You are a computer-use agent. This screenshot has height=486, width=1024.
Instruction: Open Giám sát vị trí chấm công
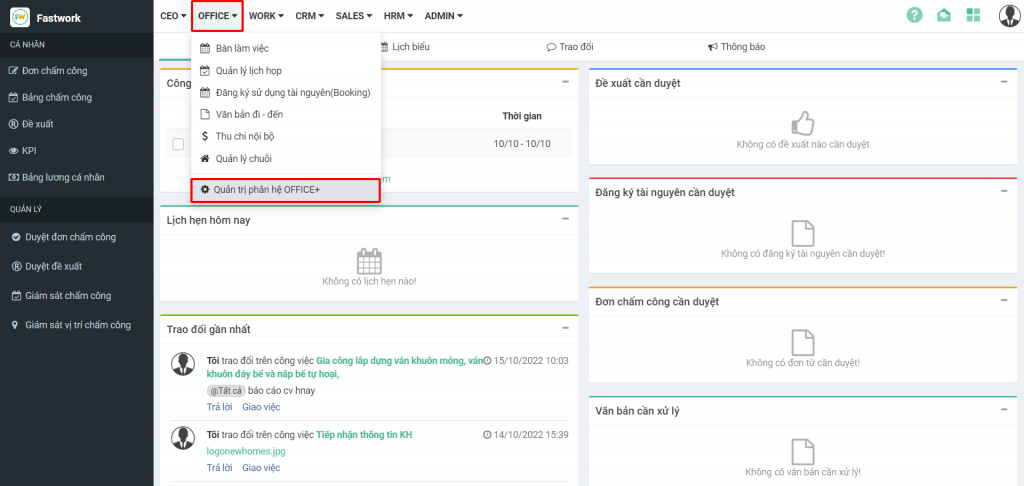point(77,325)
